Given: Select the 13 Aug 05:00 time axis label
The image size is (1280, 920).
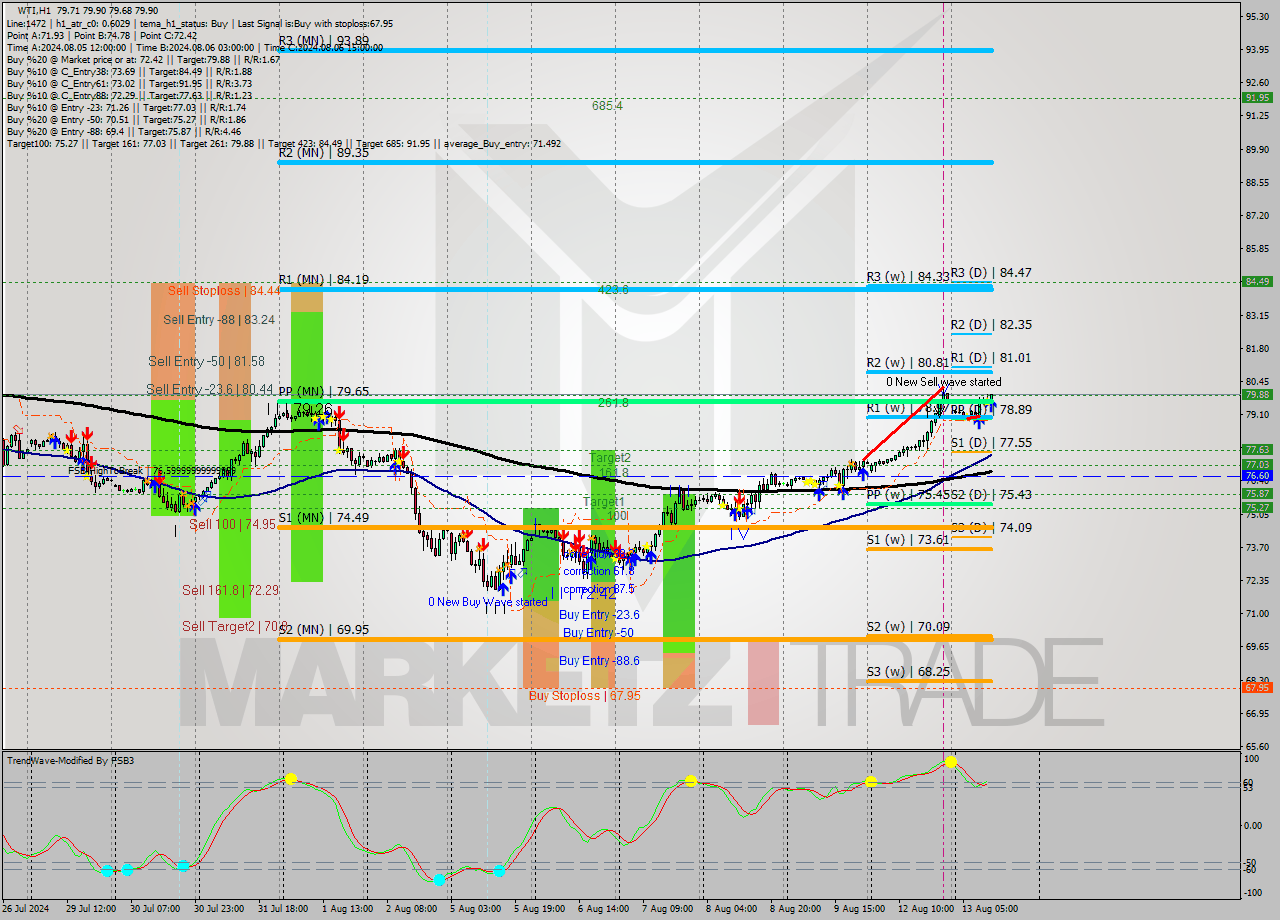Looking at the screenshot, I should tap(988, 909).
